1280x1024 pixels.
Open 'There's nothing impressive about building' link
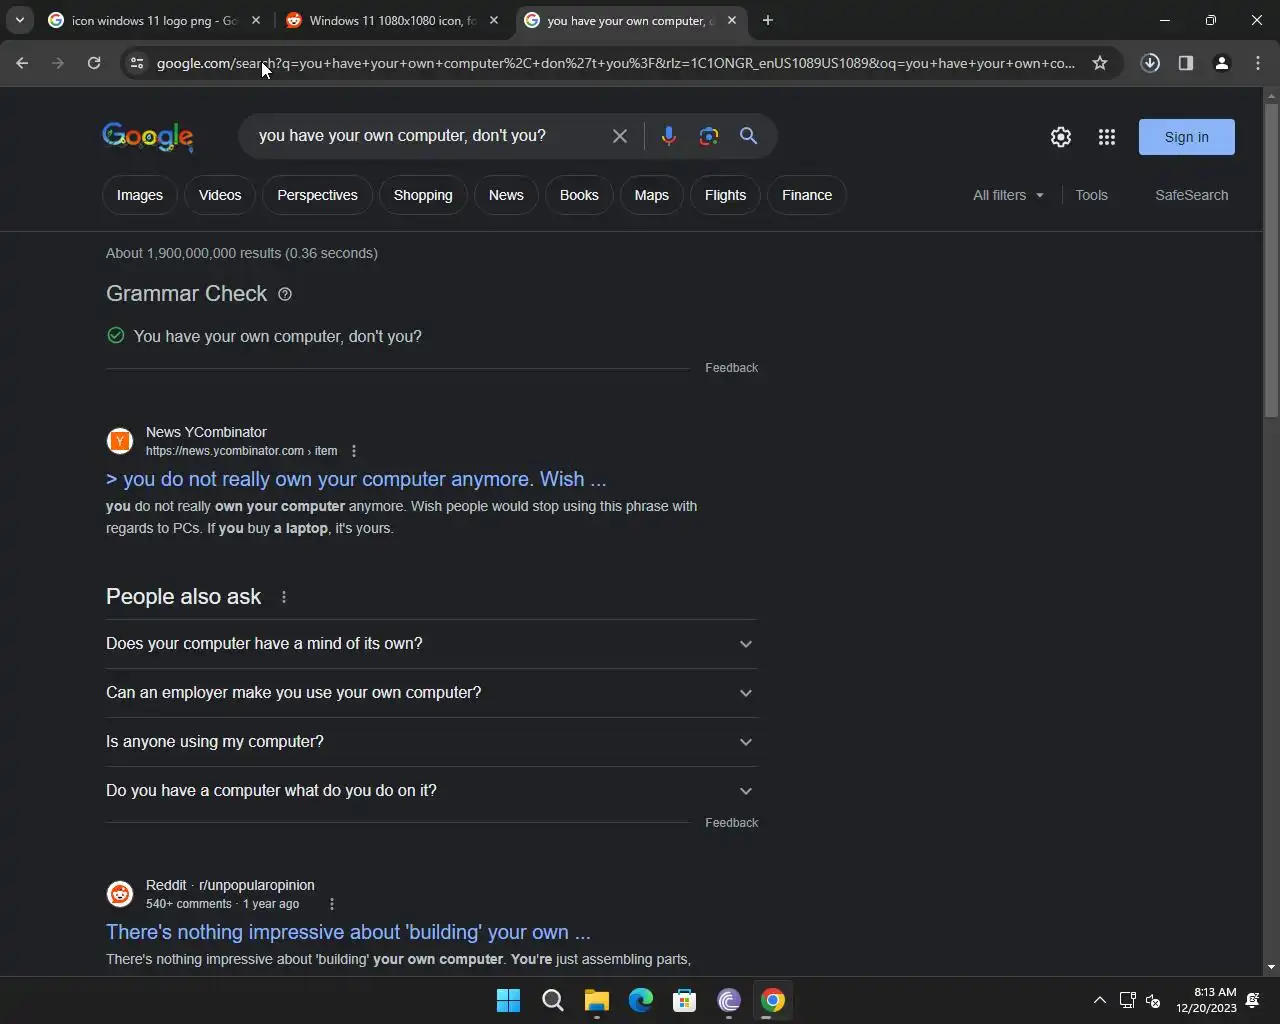coord(348,932)
